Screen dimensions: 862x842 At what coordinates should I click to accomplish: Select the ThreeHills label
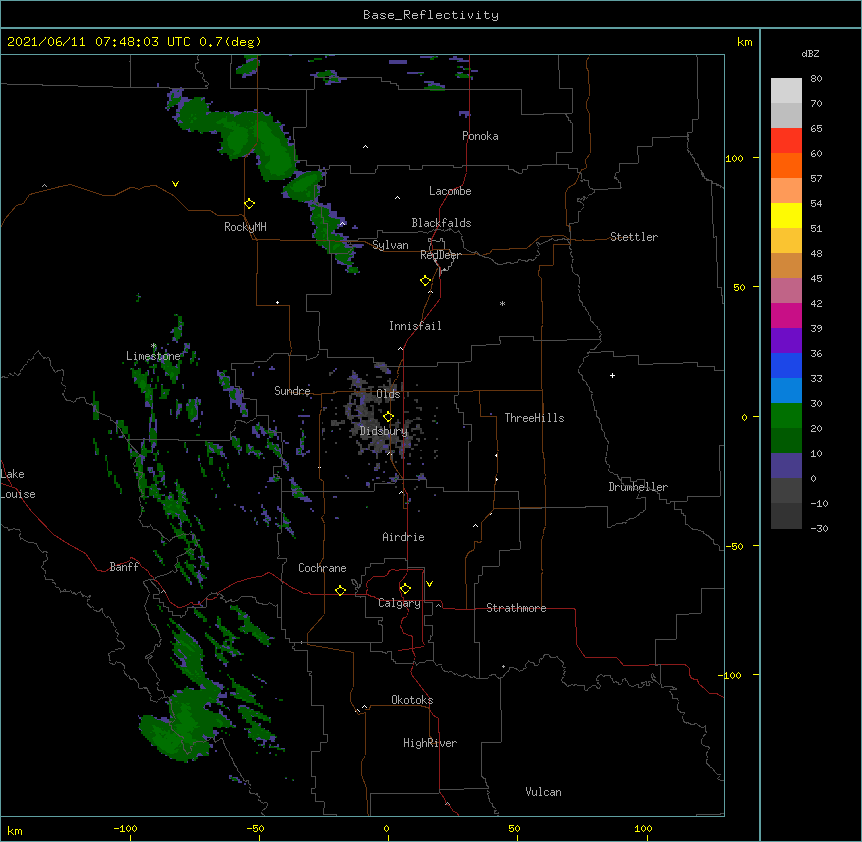coord(534,418)
